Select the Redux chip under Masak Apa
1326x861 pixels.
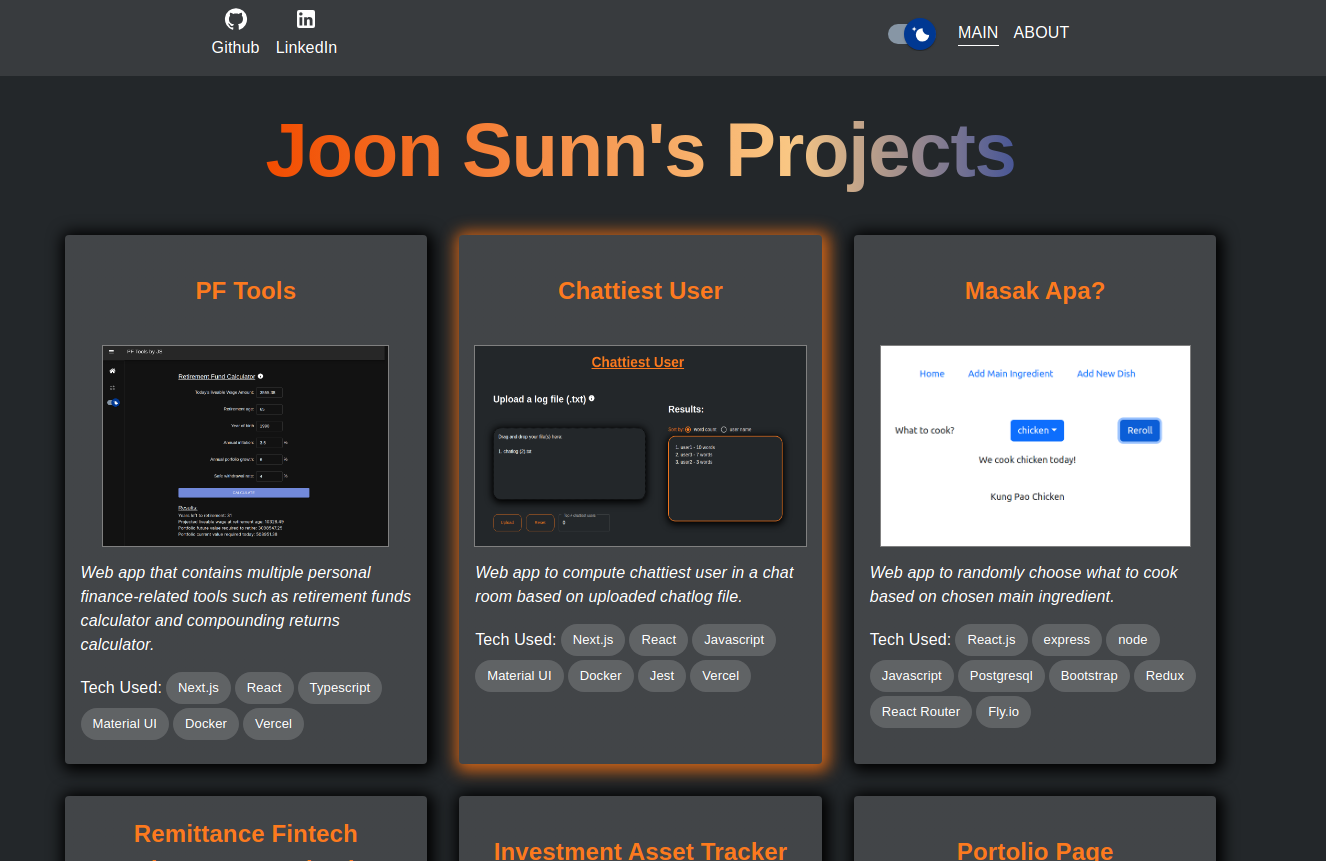pos(1164,675)
